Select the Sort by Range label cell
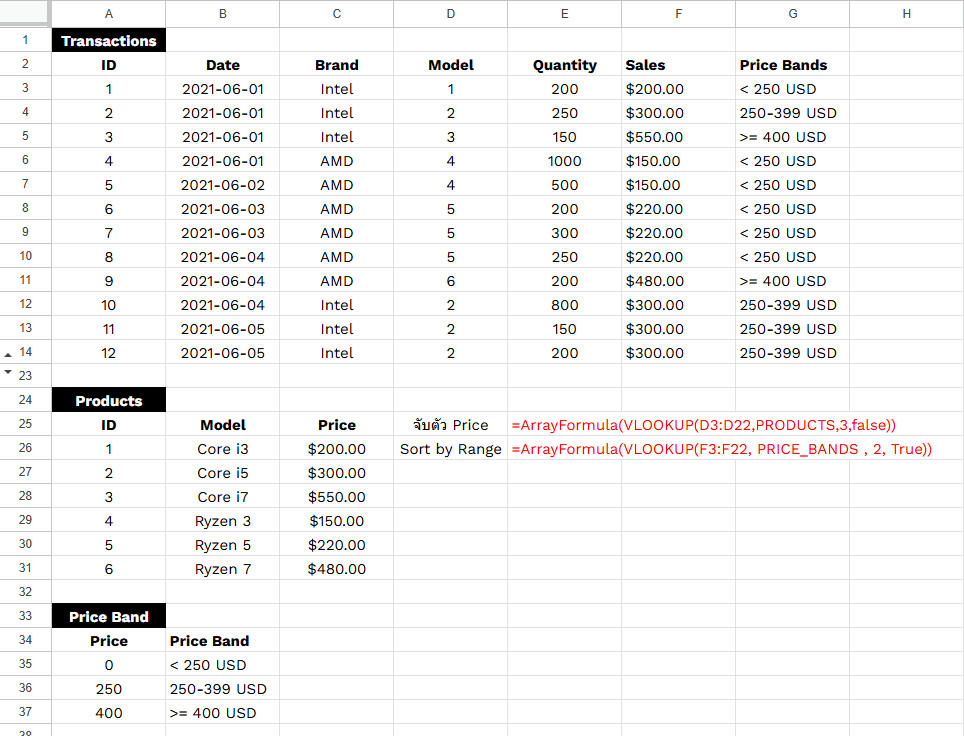964x736 pixels. [450, 449]
